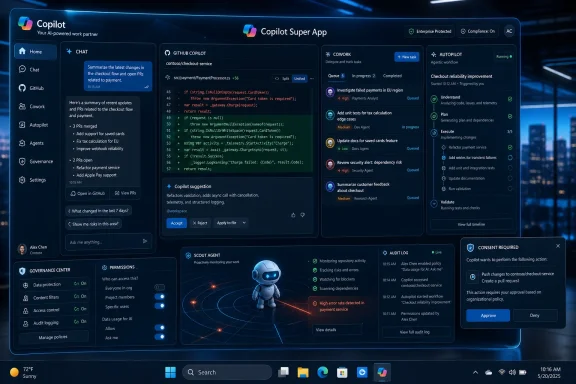Open the GitHub section in sidebar
Screen dimensions: 576x384
click(35, 88)
